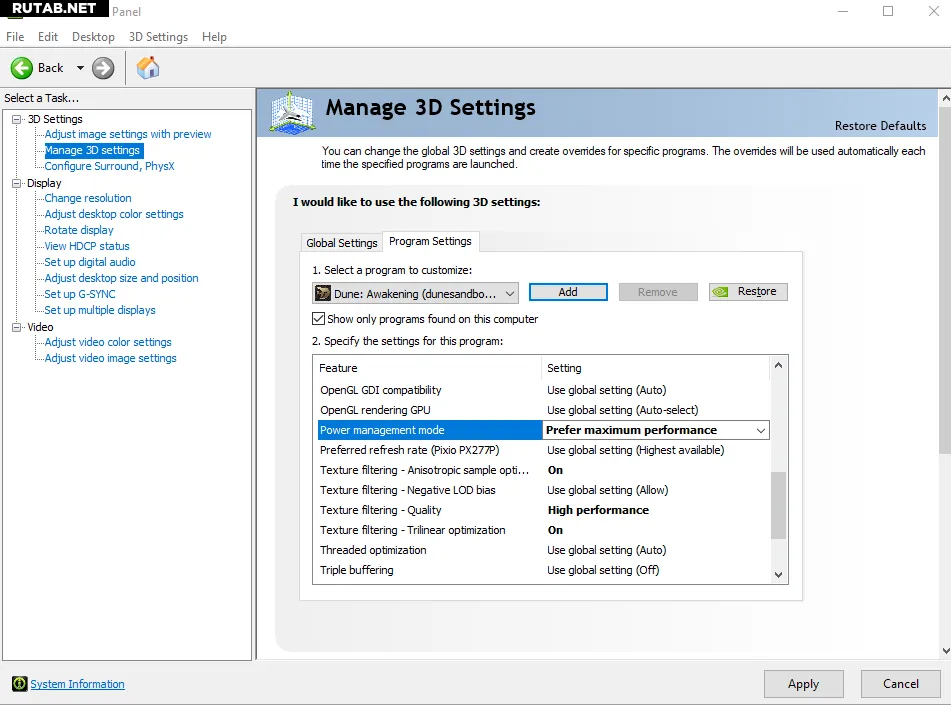The image size is (951, 705).
Task: Select the Program Settings tab
Action: coord(430,241)
